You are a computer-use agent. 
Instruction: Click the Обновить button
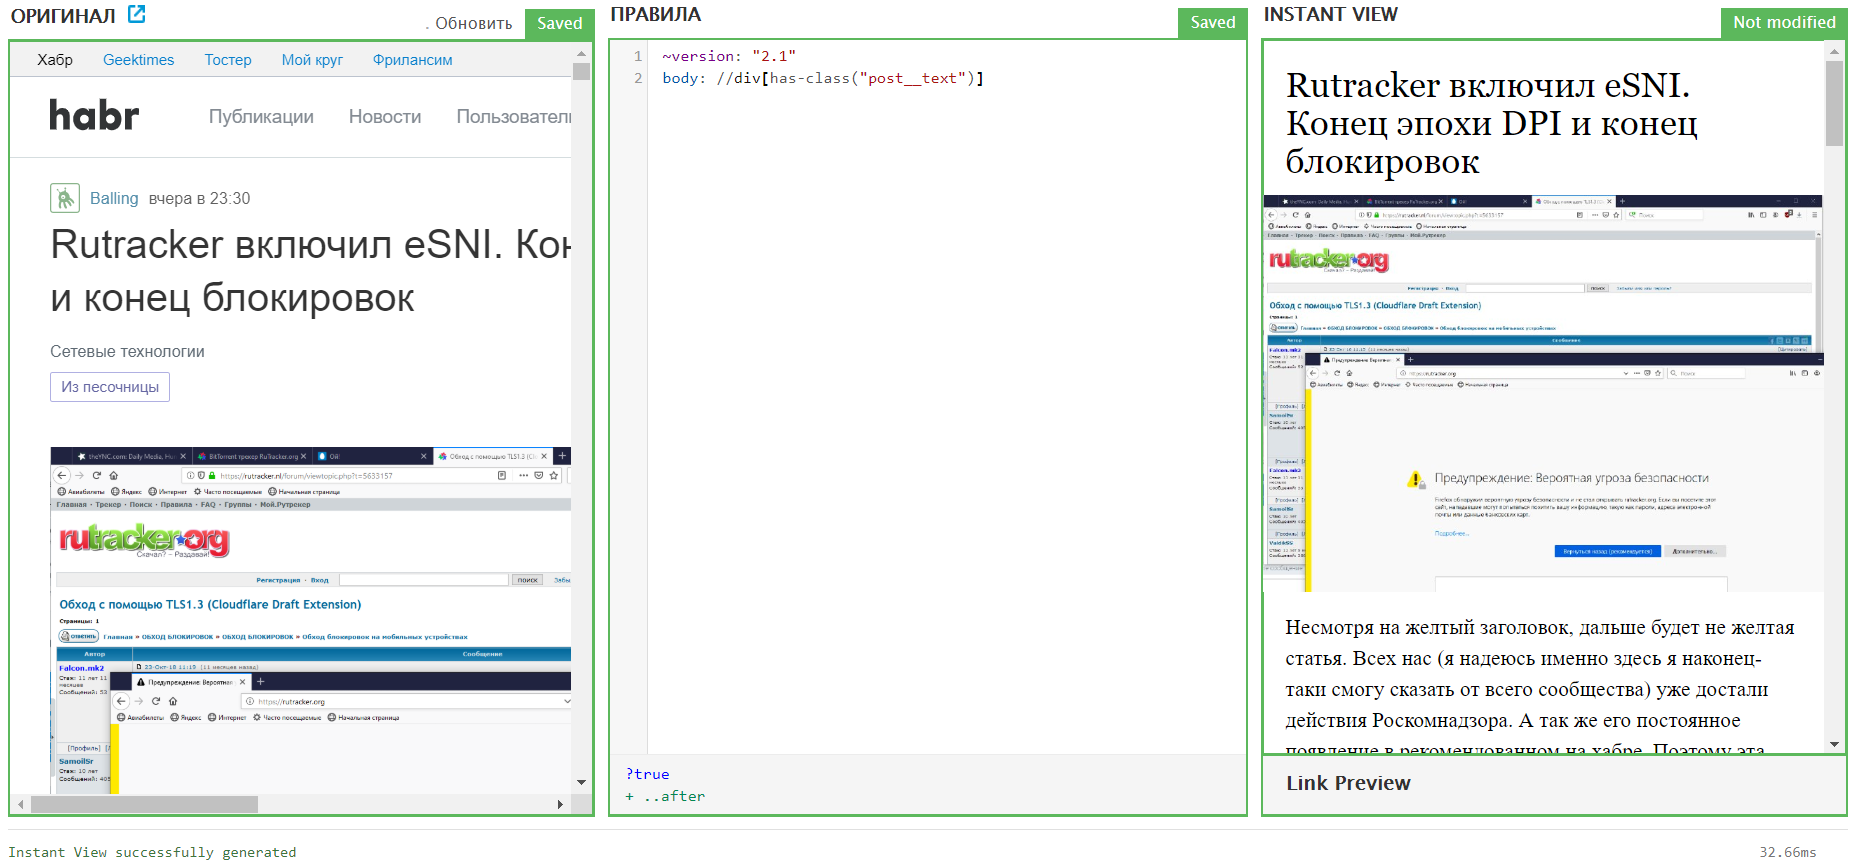click(x=474, y=23)
